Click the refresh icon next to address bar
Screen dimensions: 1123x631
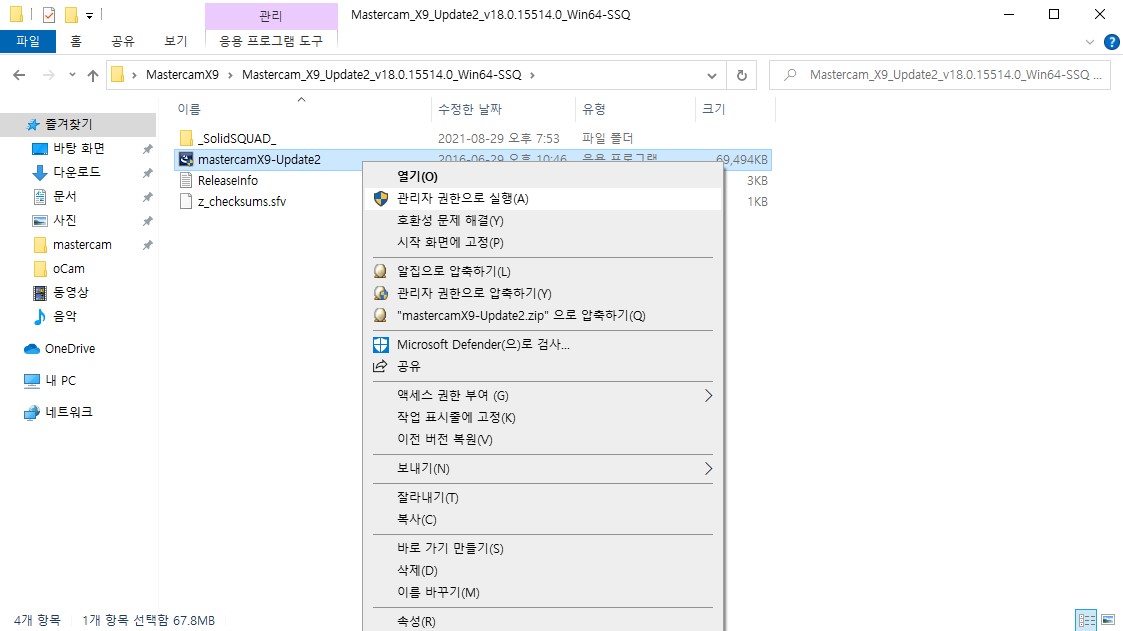742,74
